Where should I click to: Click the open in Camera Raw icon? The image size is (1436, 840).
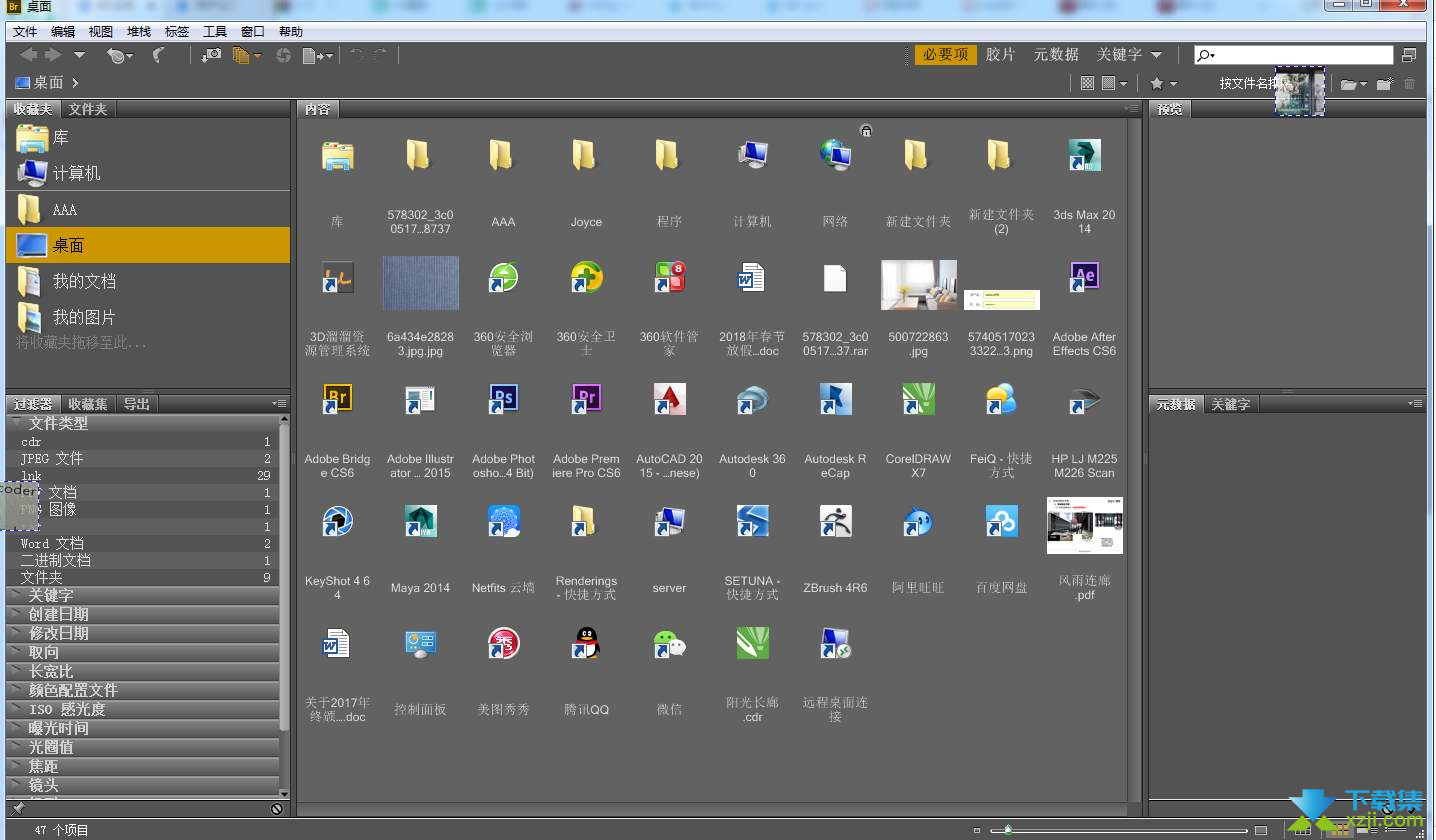click(284, 56)
